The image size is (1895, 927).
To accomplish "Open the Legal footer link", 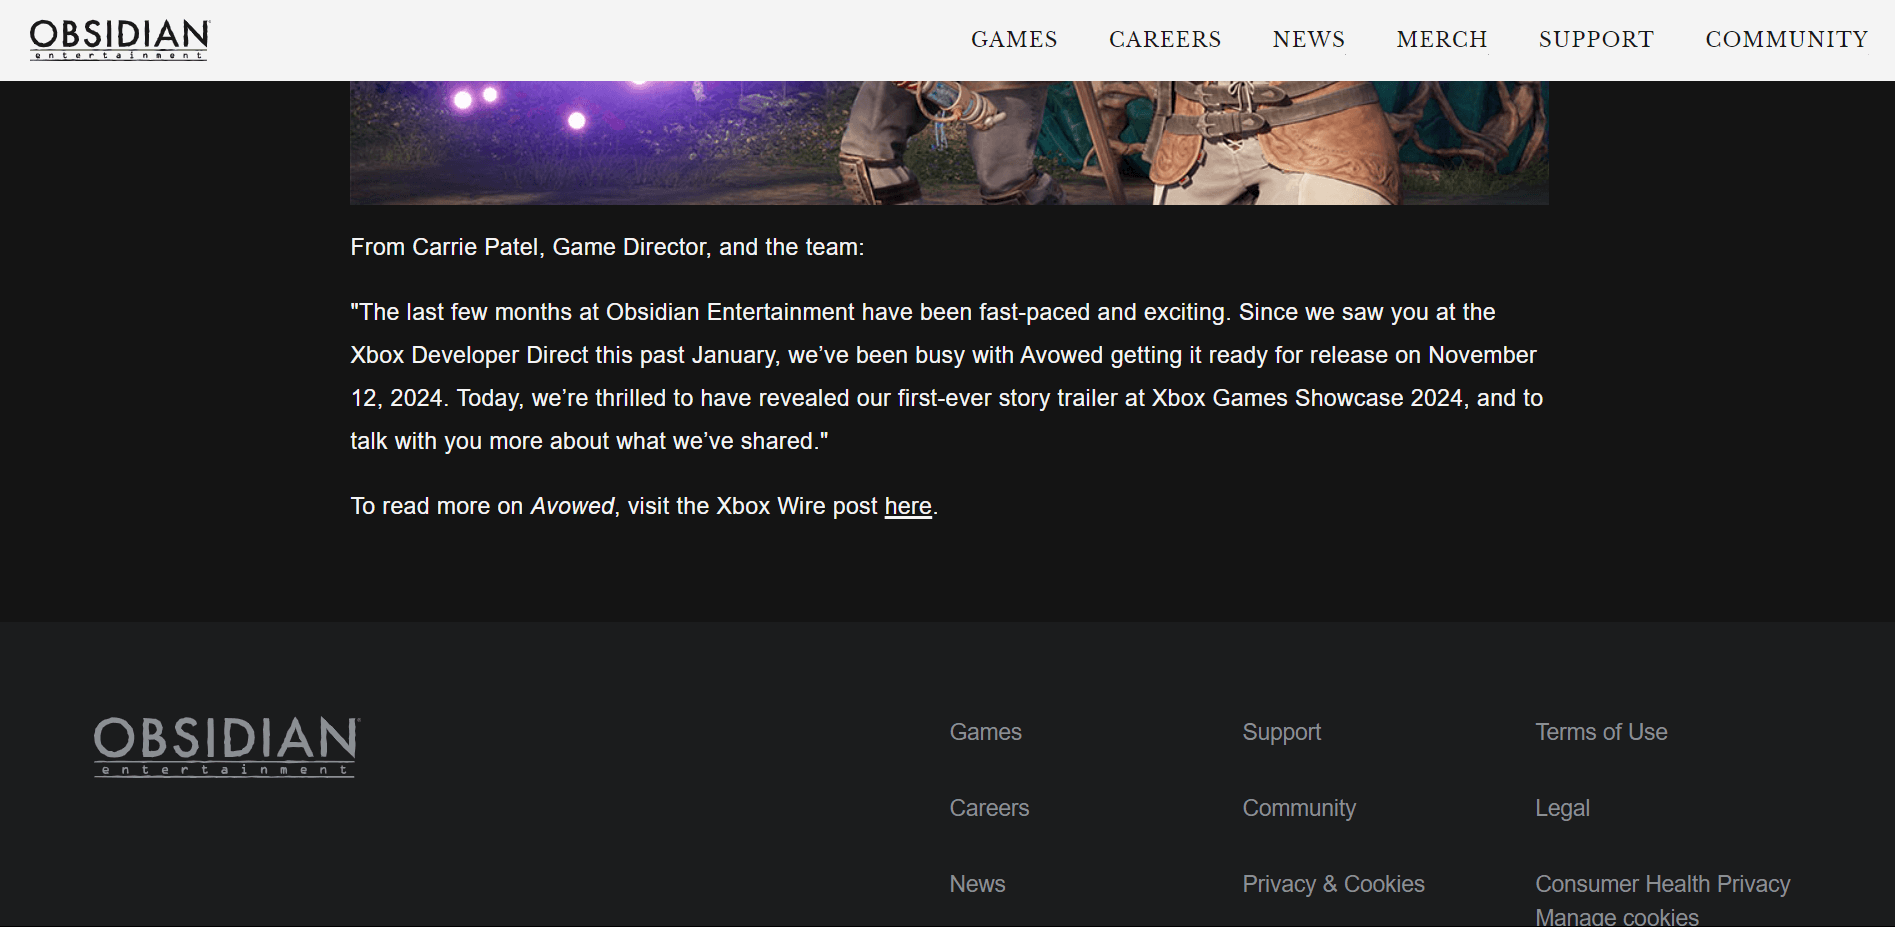I will (x=1562, y=808).
